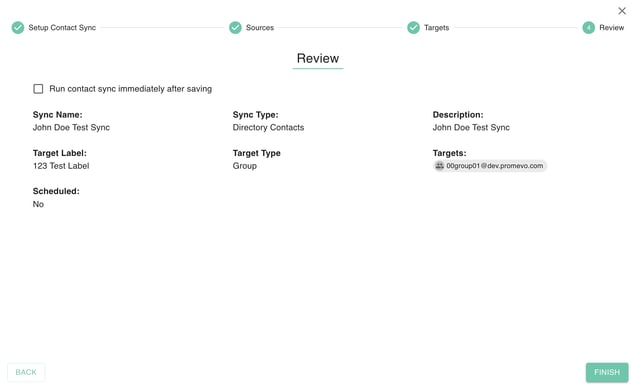
Task: Click the Sync Type: field label
Action: tap(256, 115)
